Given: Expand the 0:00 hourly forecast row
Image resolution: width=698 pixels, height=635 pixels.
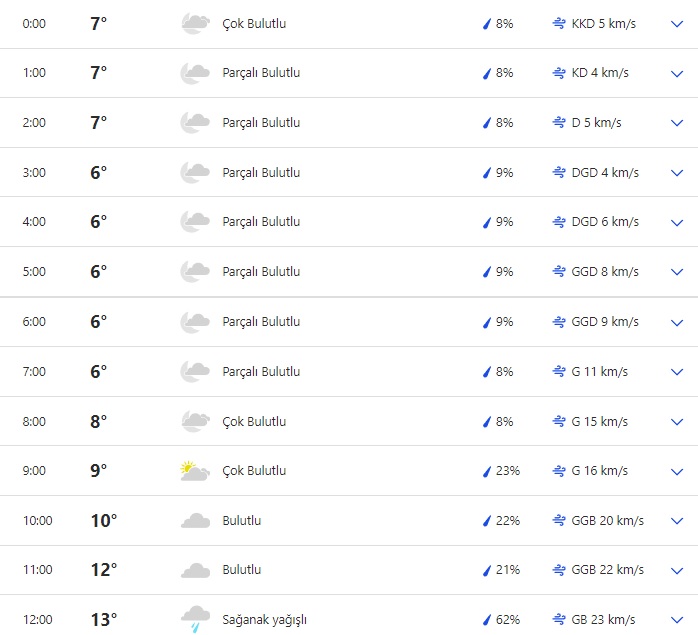Looking at the screenshot, I should click(x=676, y=23).
